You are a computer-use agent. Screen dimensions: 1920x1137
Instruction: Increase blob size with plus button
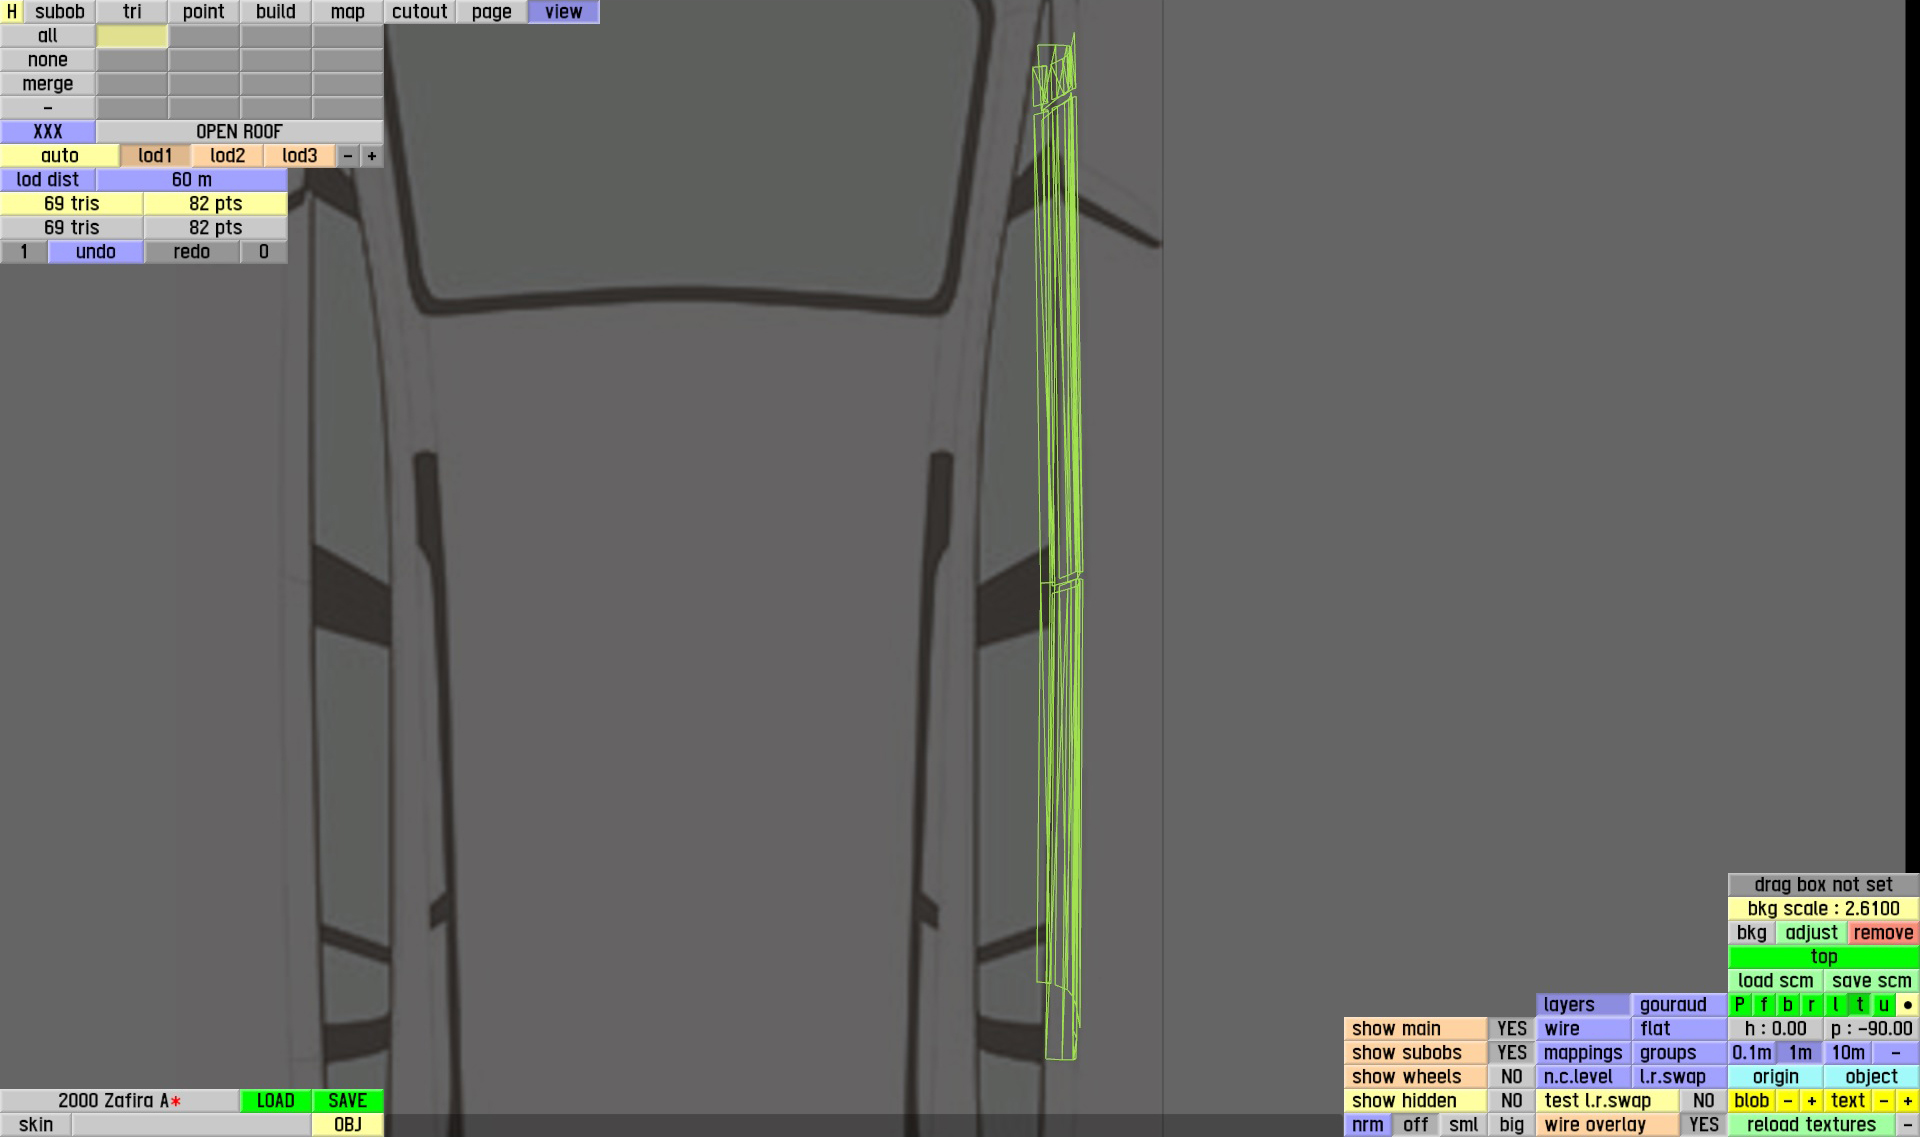pos(1811,1101)
